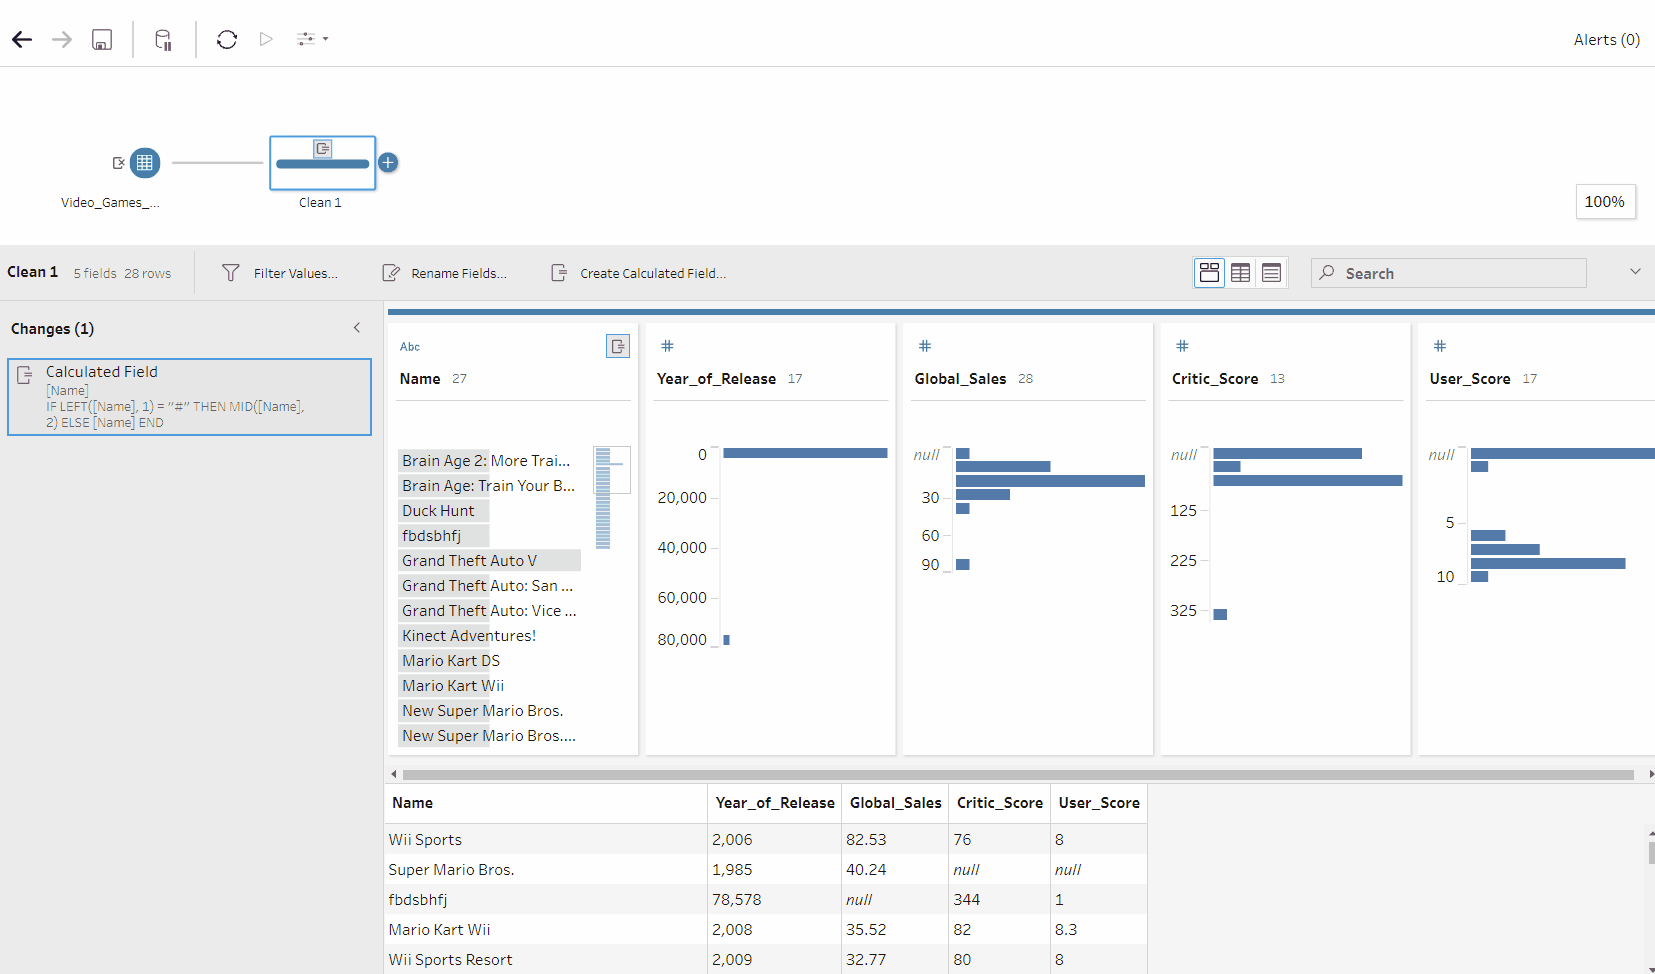Open Rename Fields option
Viewport: 1655px width, 974px height.
445,273
